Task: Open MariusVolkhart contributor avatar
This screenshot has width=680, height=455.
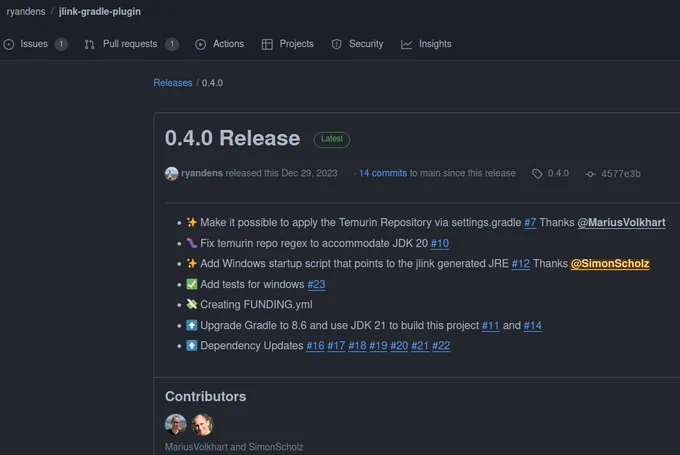Action: [176, 424]
